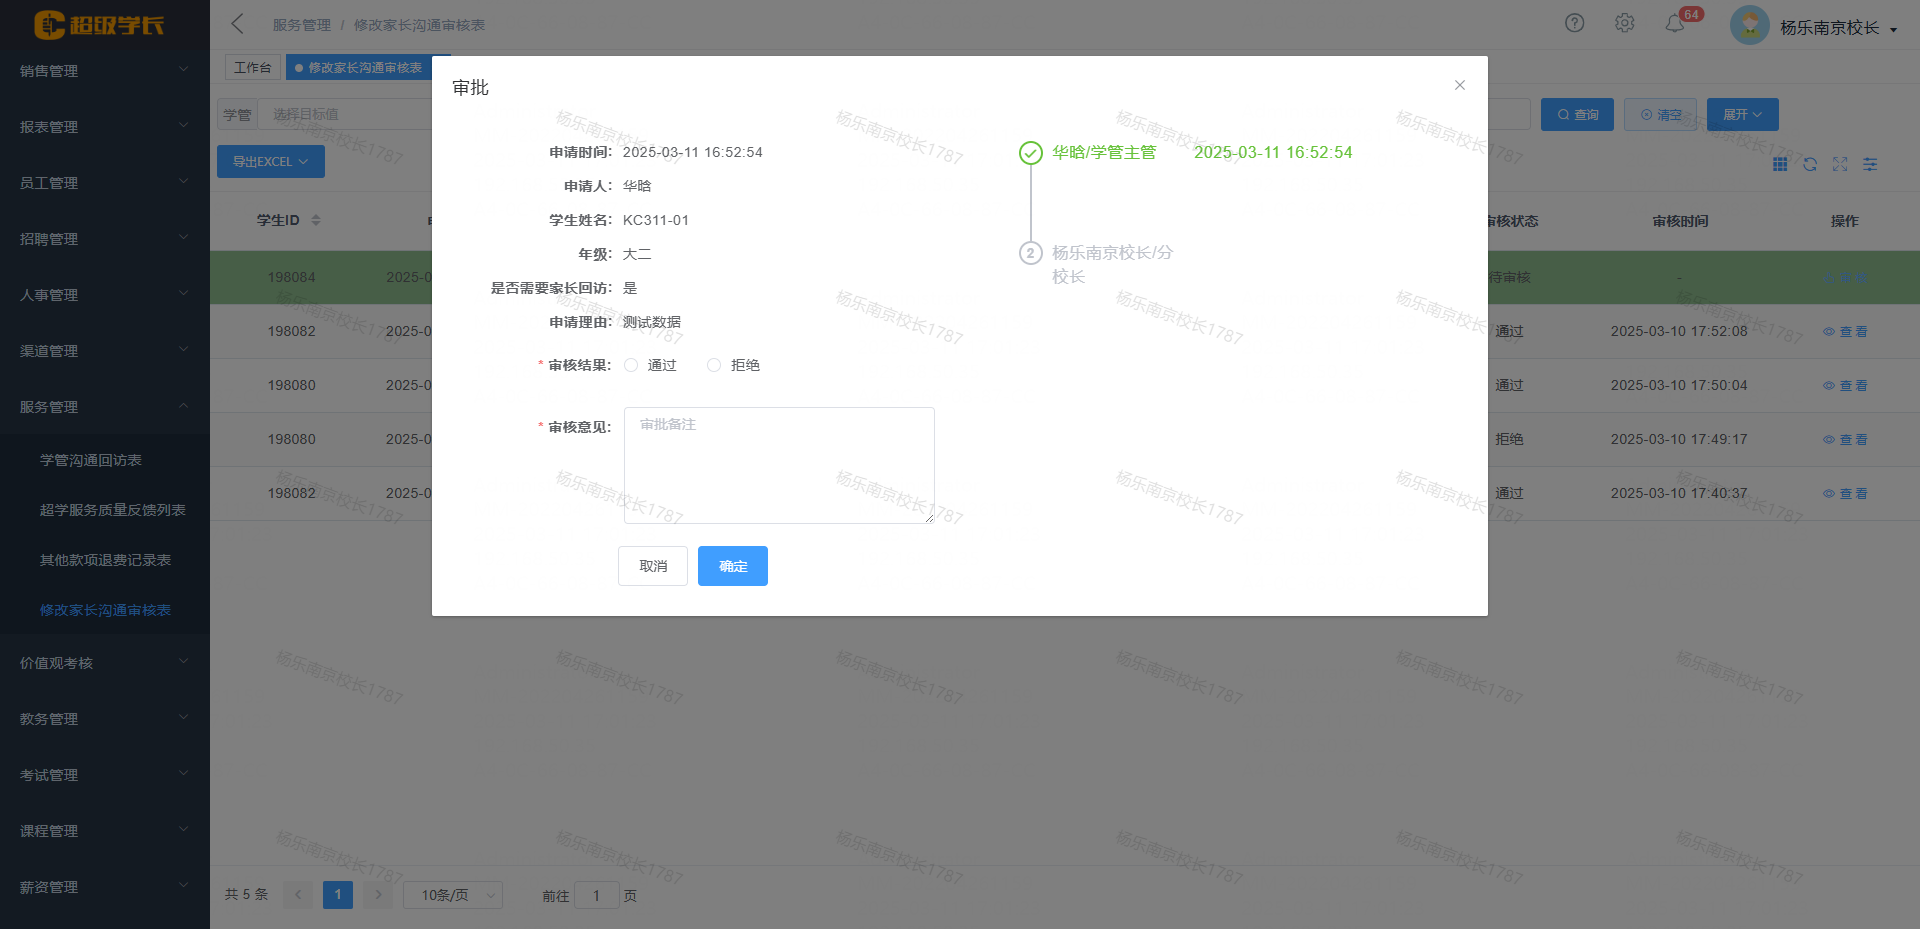
Task: Open the notification bell with 64 alerts
Action: 1675,23
